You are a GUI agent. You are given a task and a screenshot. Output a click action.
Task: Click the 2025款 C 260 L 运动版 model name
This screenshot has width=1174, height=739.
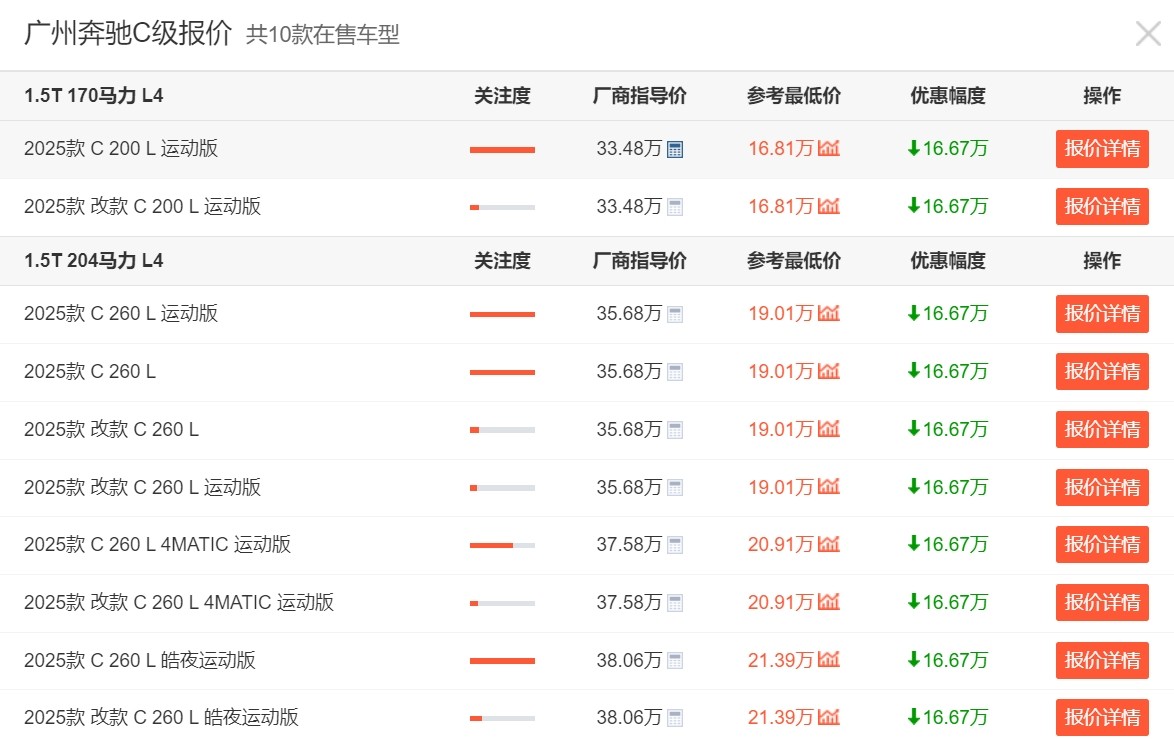[x=121, y=313]
